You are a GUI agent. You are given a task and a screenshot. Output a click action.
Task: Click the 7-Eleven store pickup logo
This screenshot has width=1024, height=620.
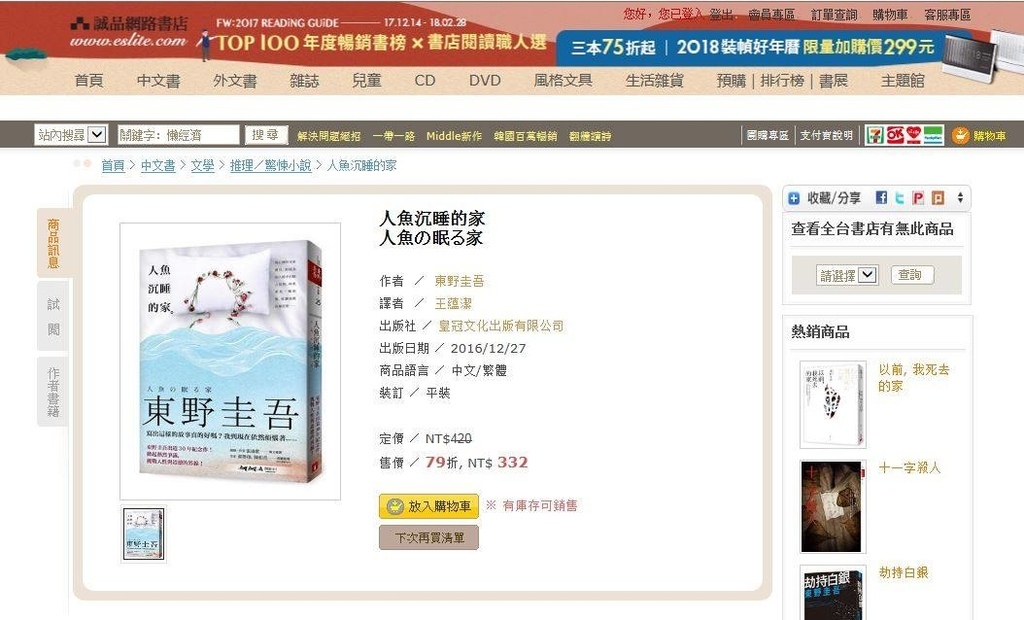(x=875, y=135)
